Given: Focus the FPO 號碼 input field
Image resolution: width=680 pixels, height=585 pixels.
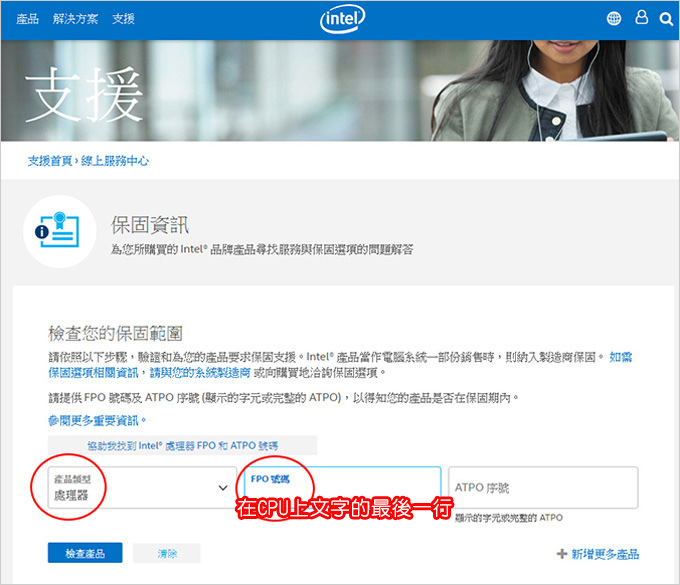Looking at the screenshot, I should (x=343, y=487).
